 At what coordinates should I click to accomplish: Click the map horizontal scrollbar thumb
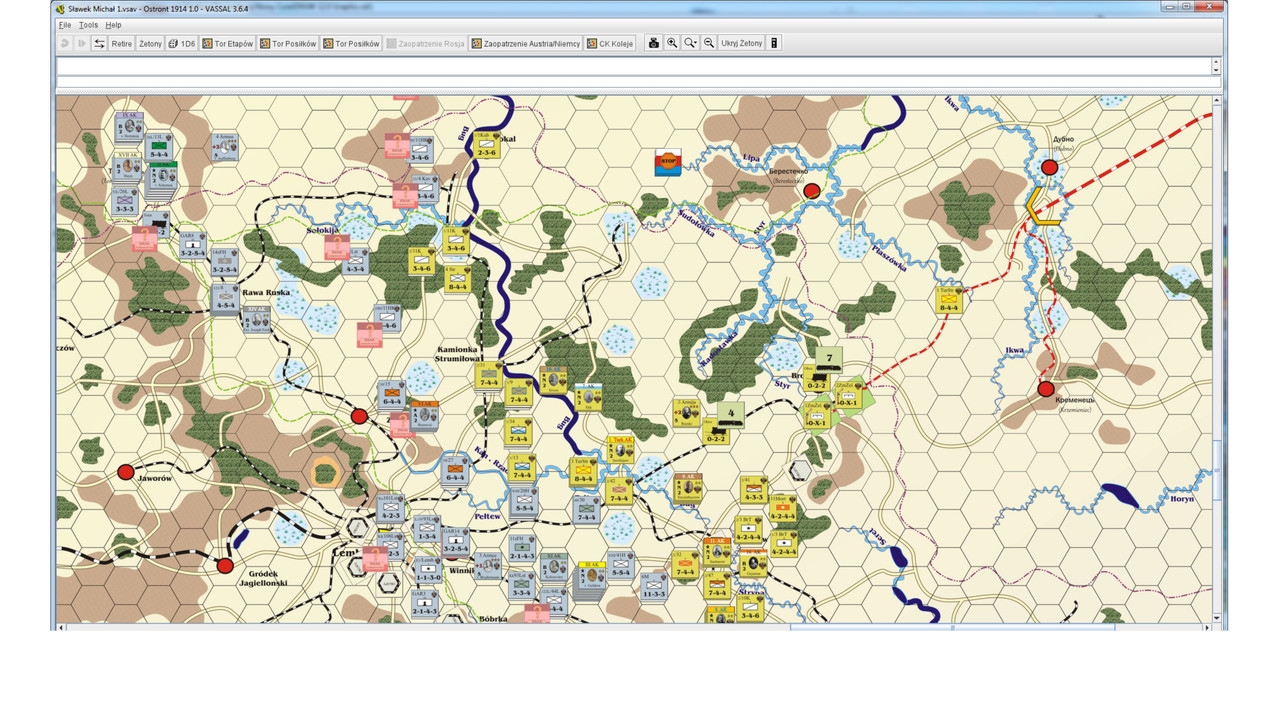952,627
